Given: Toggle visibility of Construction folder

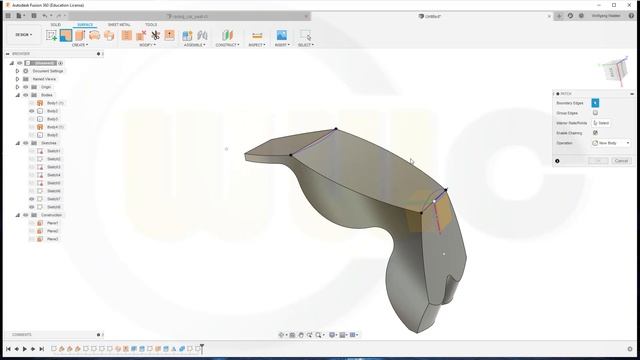Looking at the screenshot, I should click(x=26, y=215).
